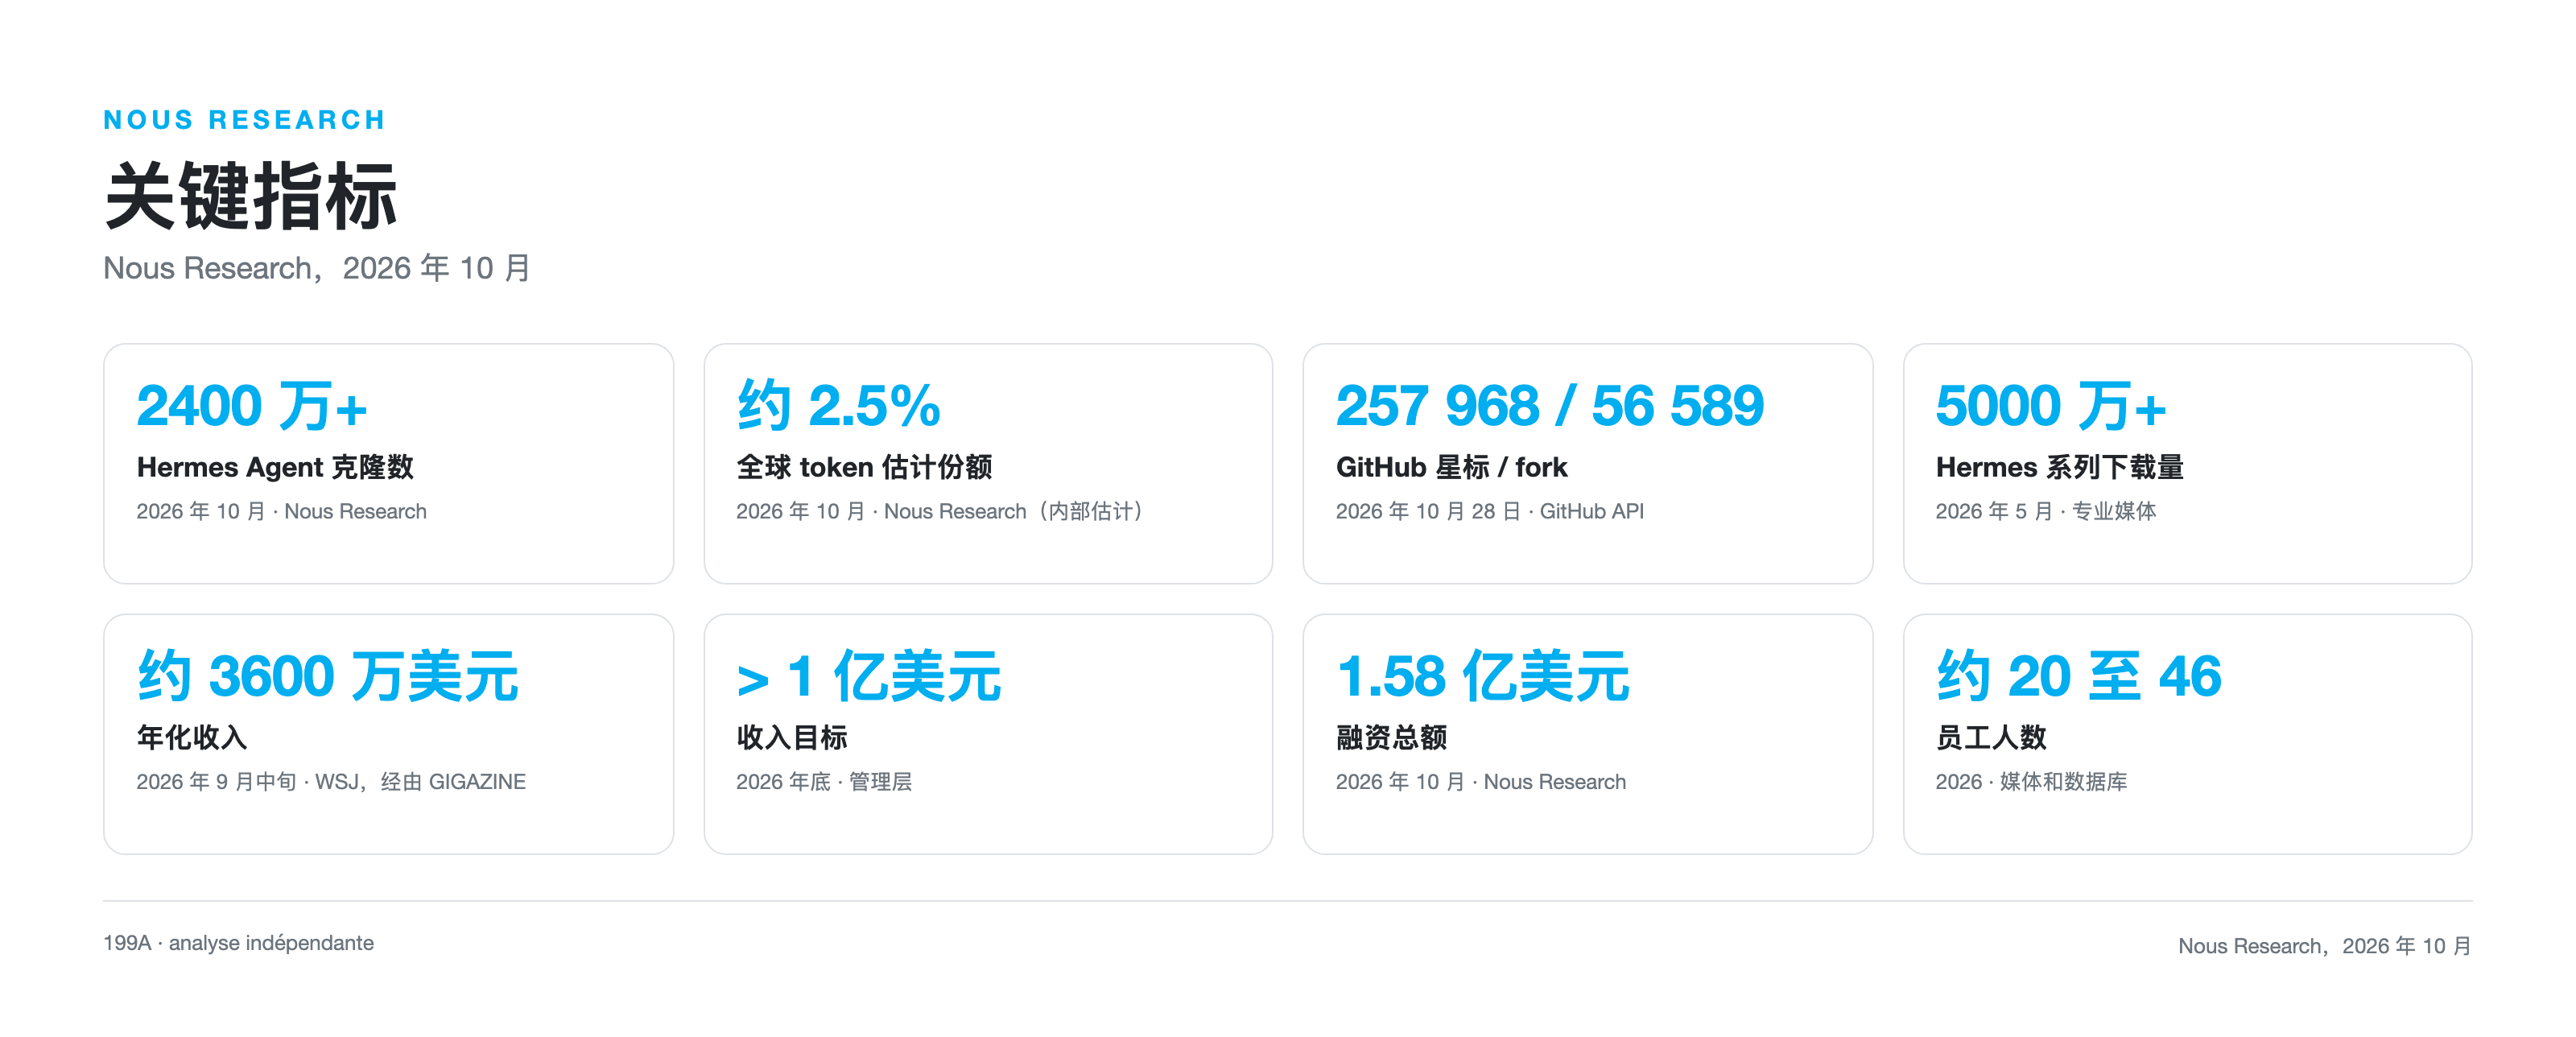The image size is (2576, 1037).
Task: Click the NOUS RESEARCH header label
Action: coord(244,120)
